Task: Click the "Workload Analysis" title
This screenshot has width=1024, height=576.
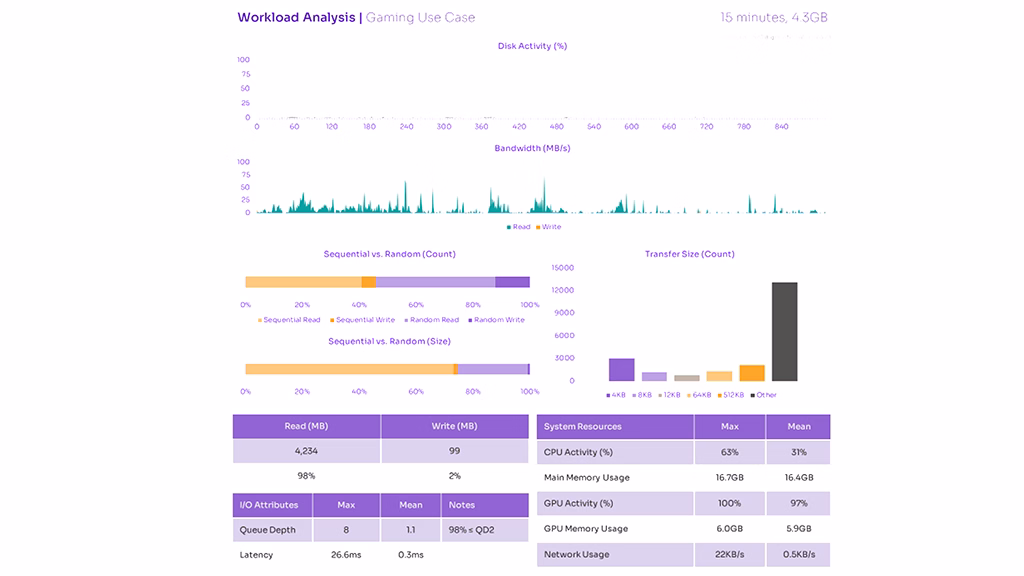Action: point(296,18)
